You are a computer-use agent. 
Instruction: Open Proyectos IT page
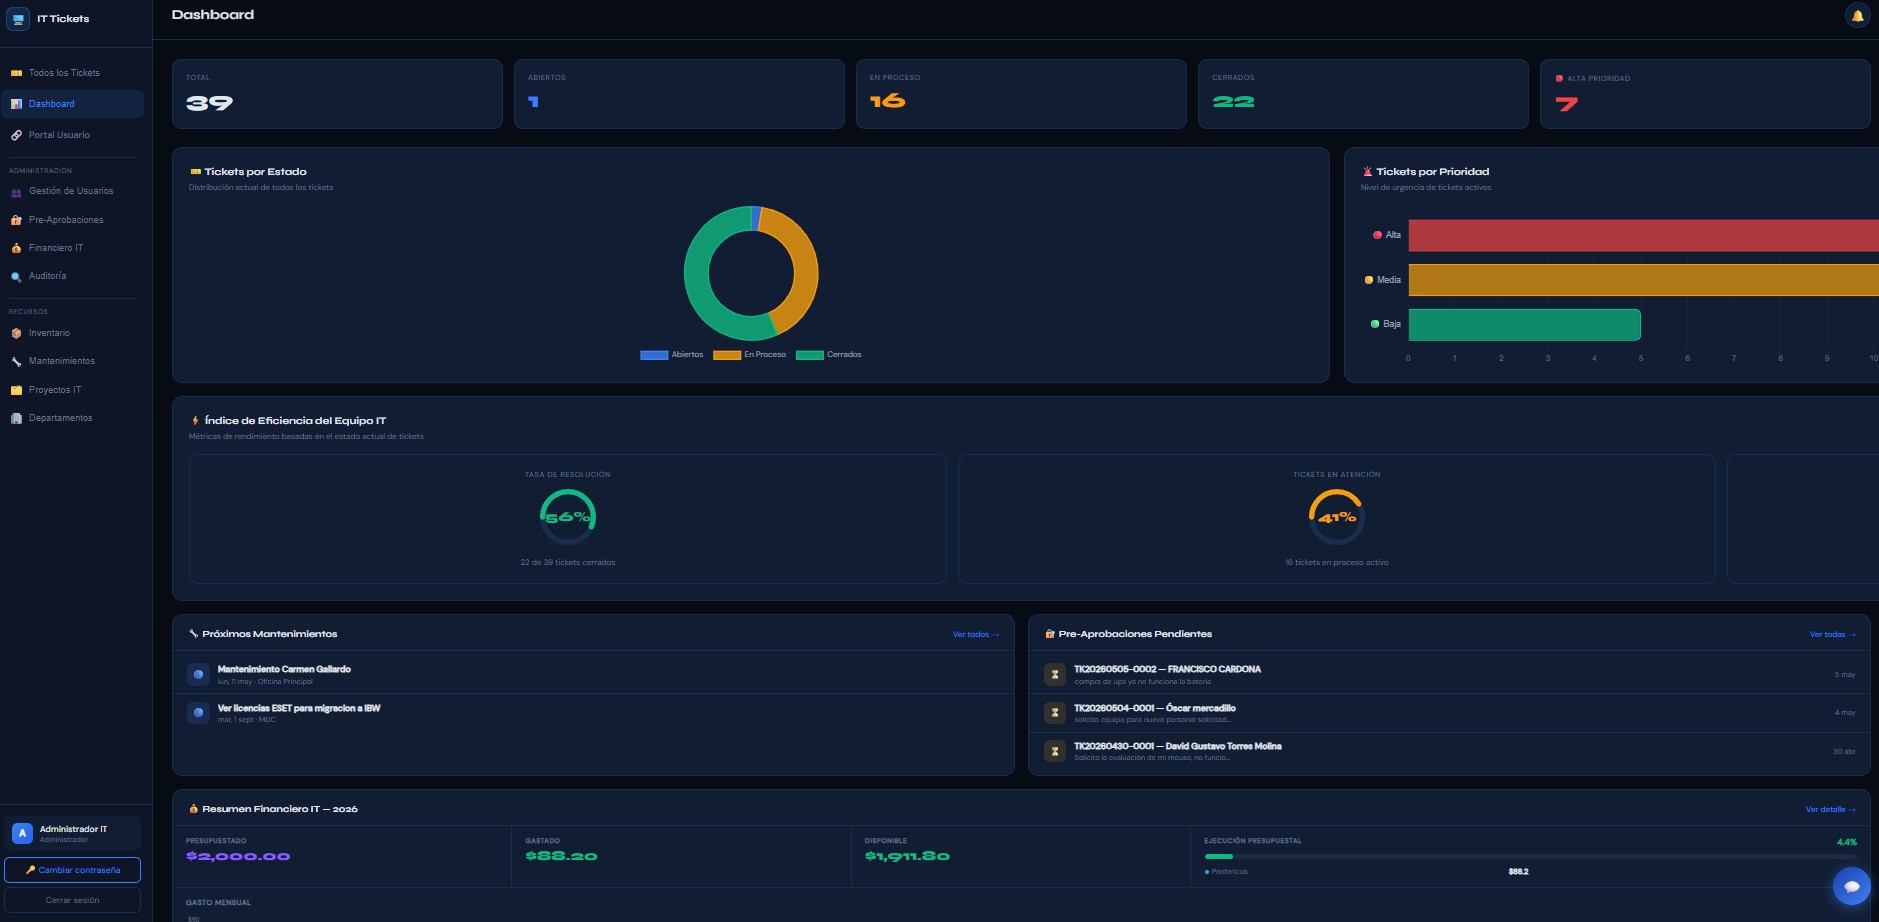click(x=72, y=390)
